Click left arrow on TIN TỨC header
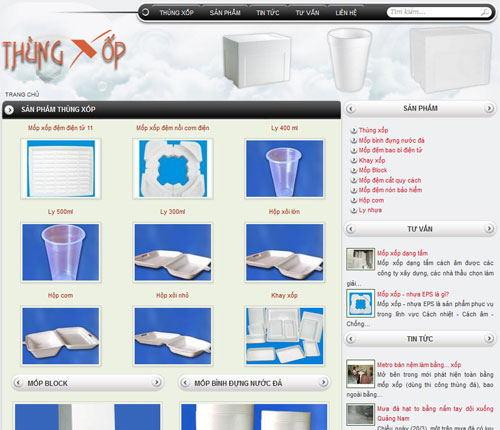This screenshot has height=430, width=500. point(350,339)
